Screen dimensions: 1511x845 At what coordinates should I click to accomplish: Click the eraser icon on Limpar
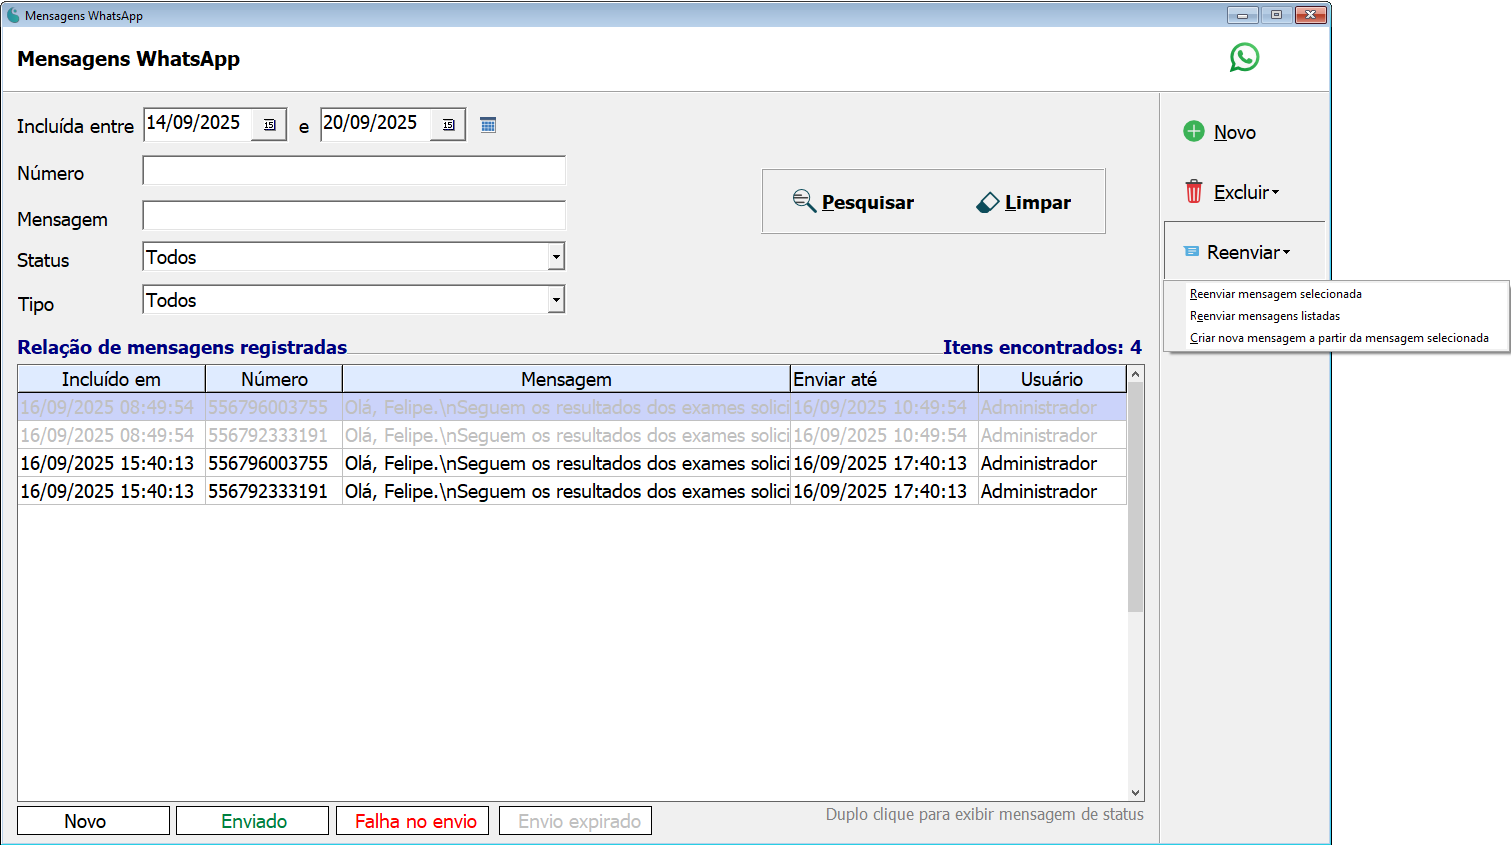pyautogui.click(x=987, y=202)
